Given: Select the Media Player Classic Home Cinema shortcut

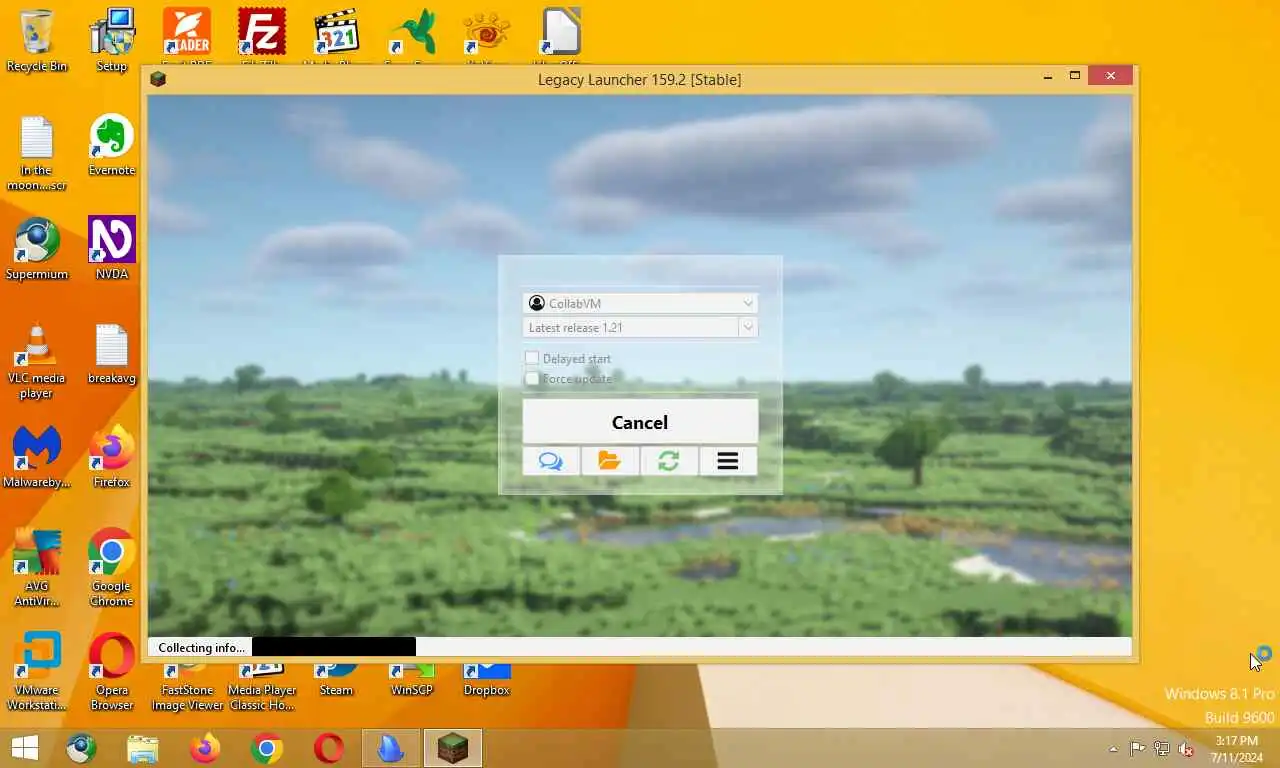Looking at the screenshot, I should coord(261,688).
